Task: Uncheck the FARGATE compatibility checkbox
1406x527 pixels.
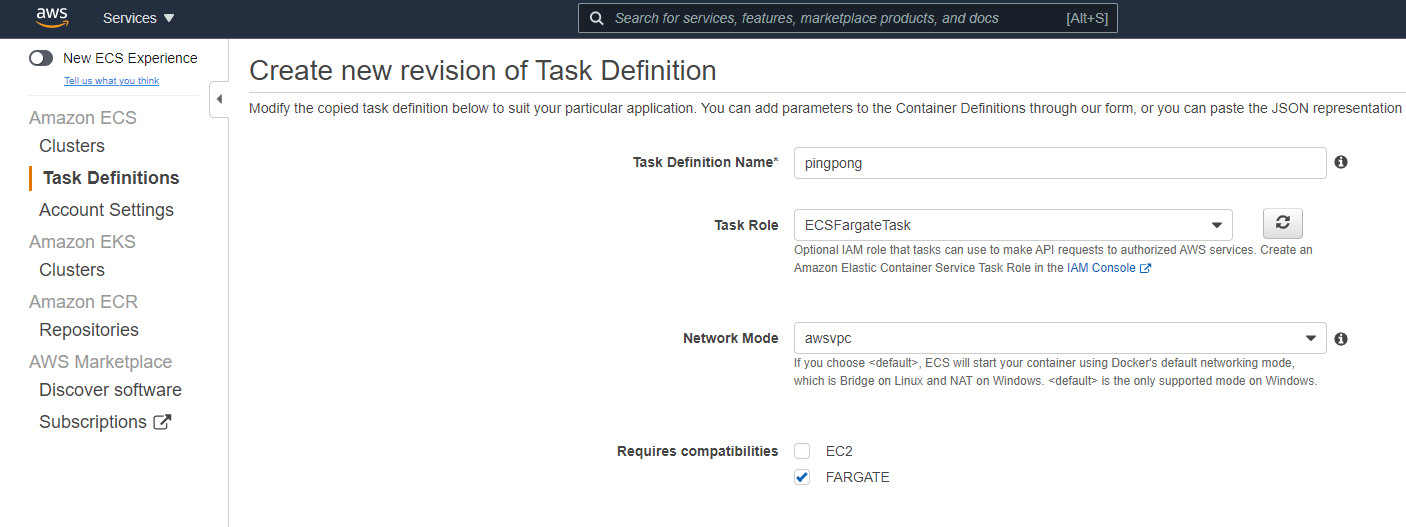Action: click(802, 477)
